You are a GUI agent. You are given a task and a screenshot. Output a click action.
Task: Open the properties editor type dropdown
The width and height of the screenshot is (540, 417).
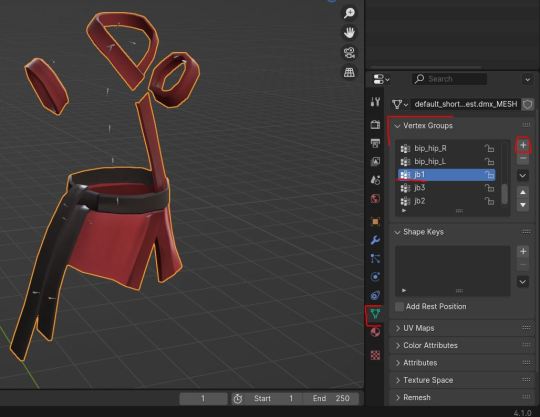click(381, 79)
